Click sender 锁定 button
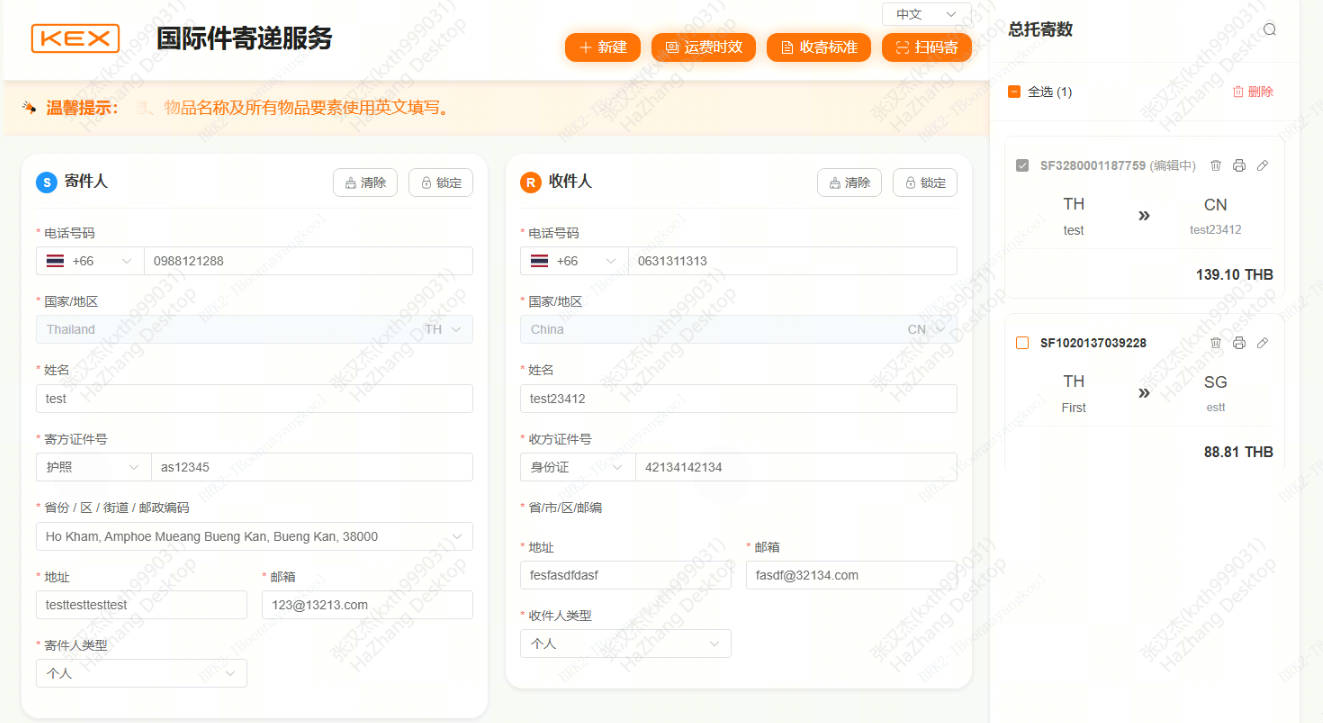This screenshot has width=1323, height=723. [x=441, y=183]
